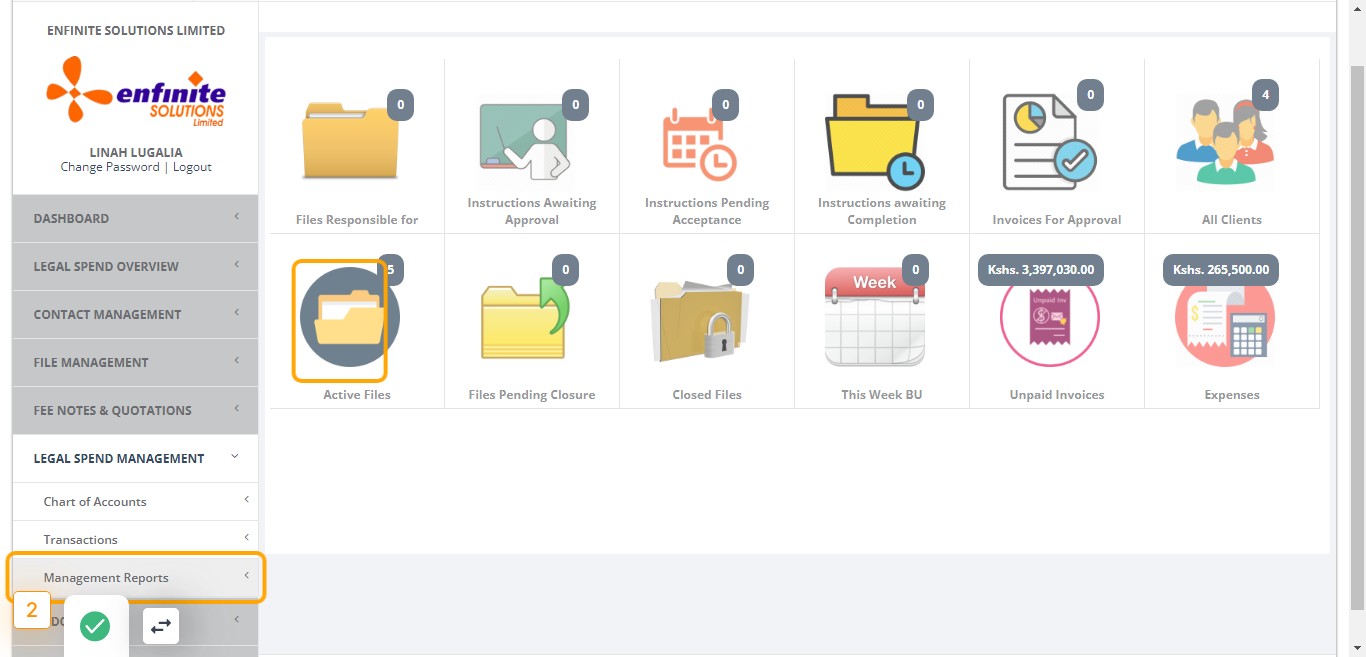Image resolution: width=1366 pixels, height=657 pixels.
Task: Expand the Chart of Accounts chevron
Action: point(246,500)
